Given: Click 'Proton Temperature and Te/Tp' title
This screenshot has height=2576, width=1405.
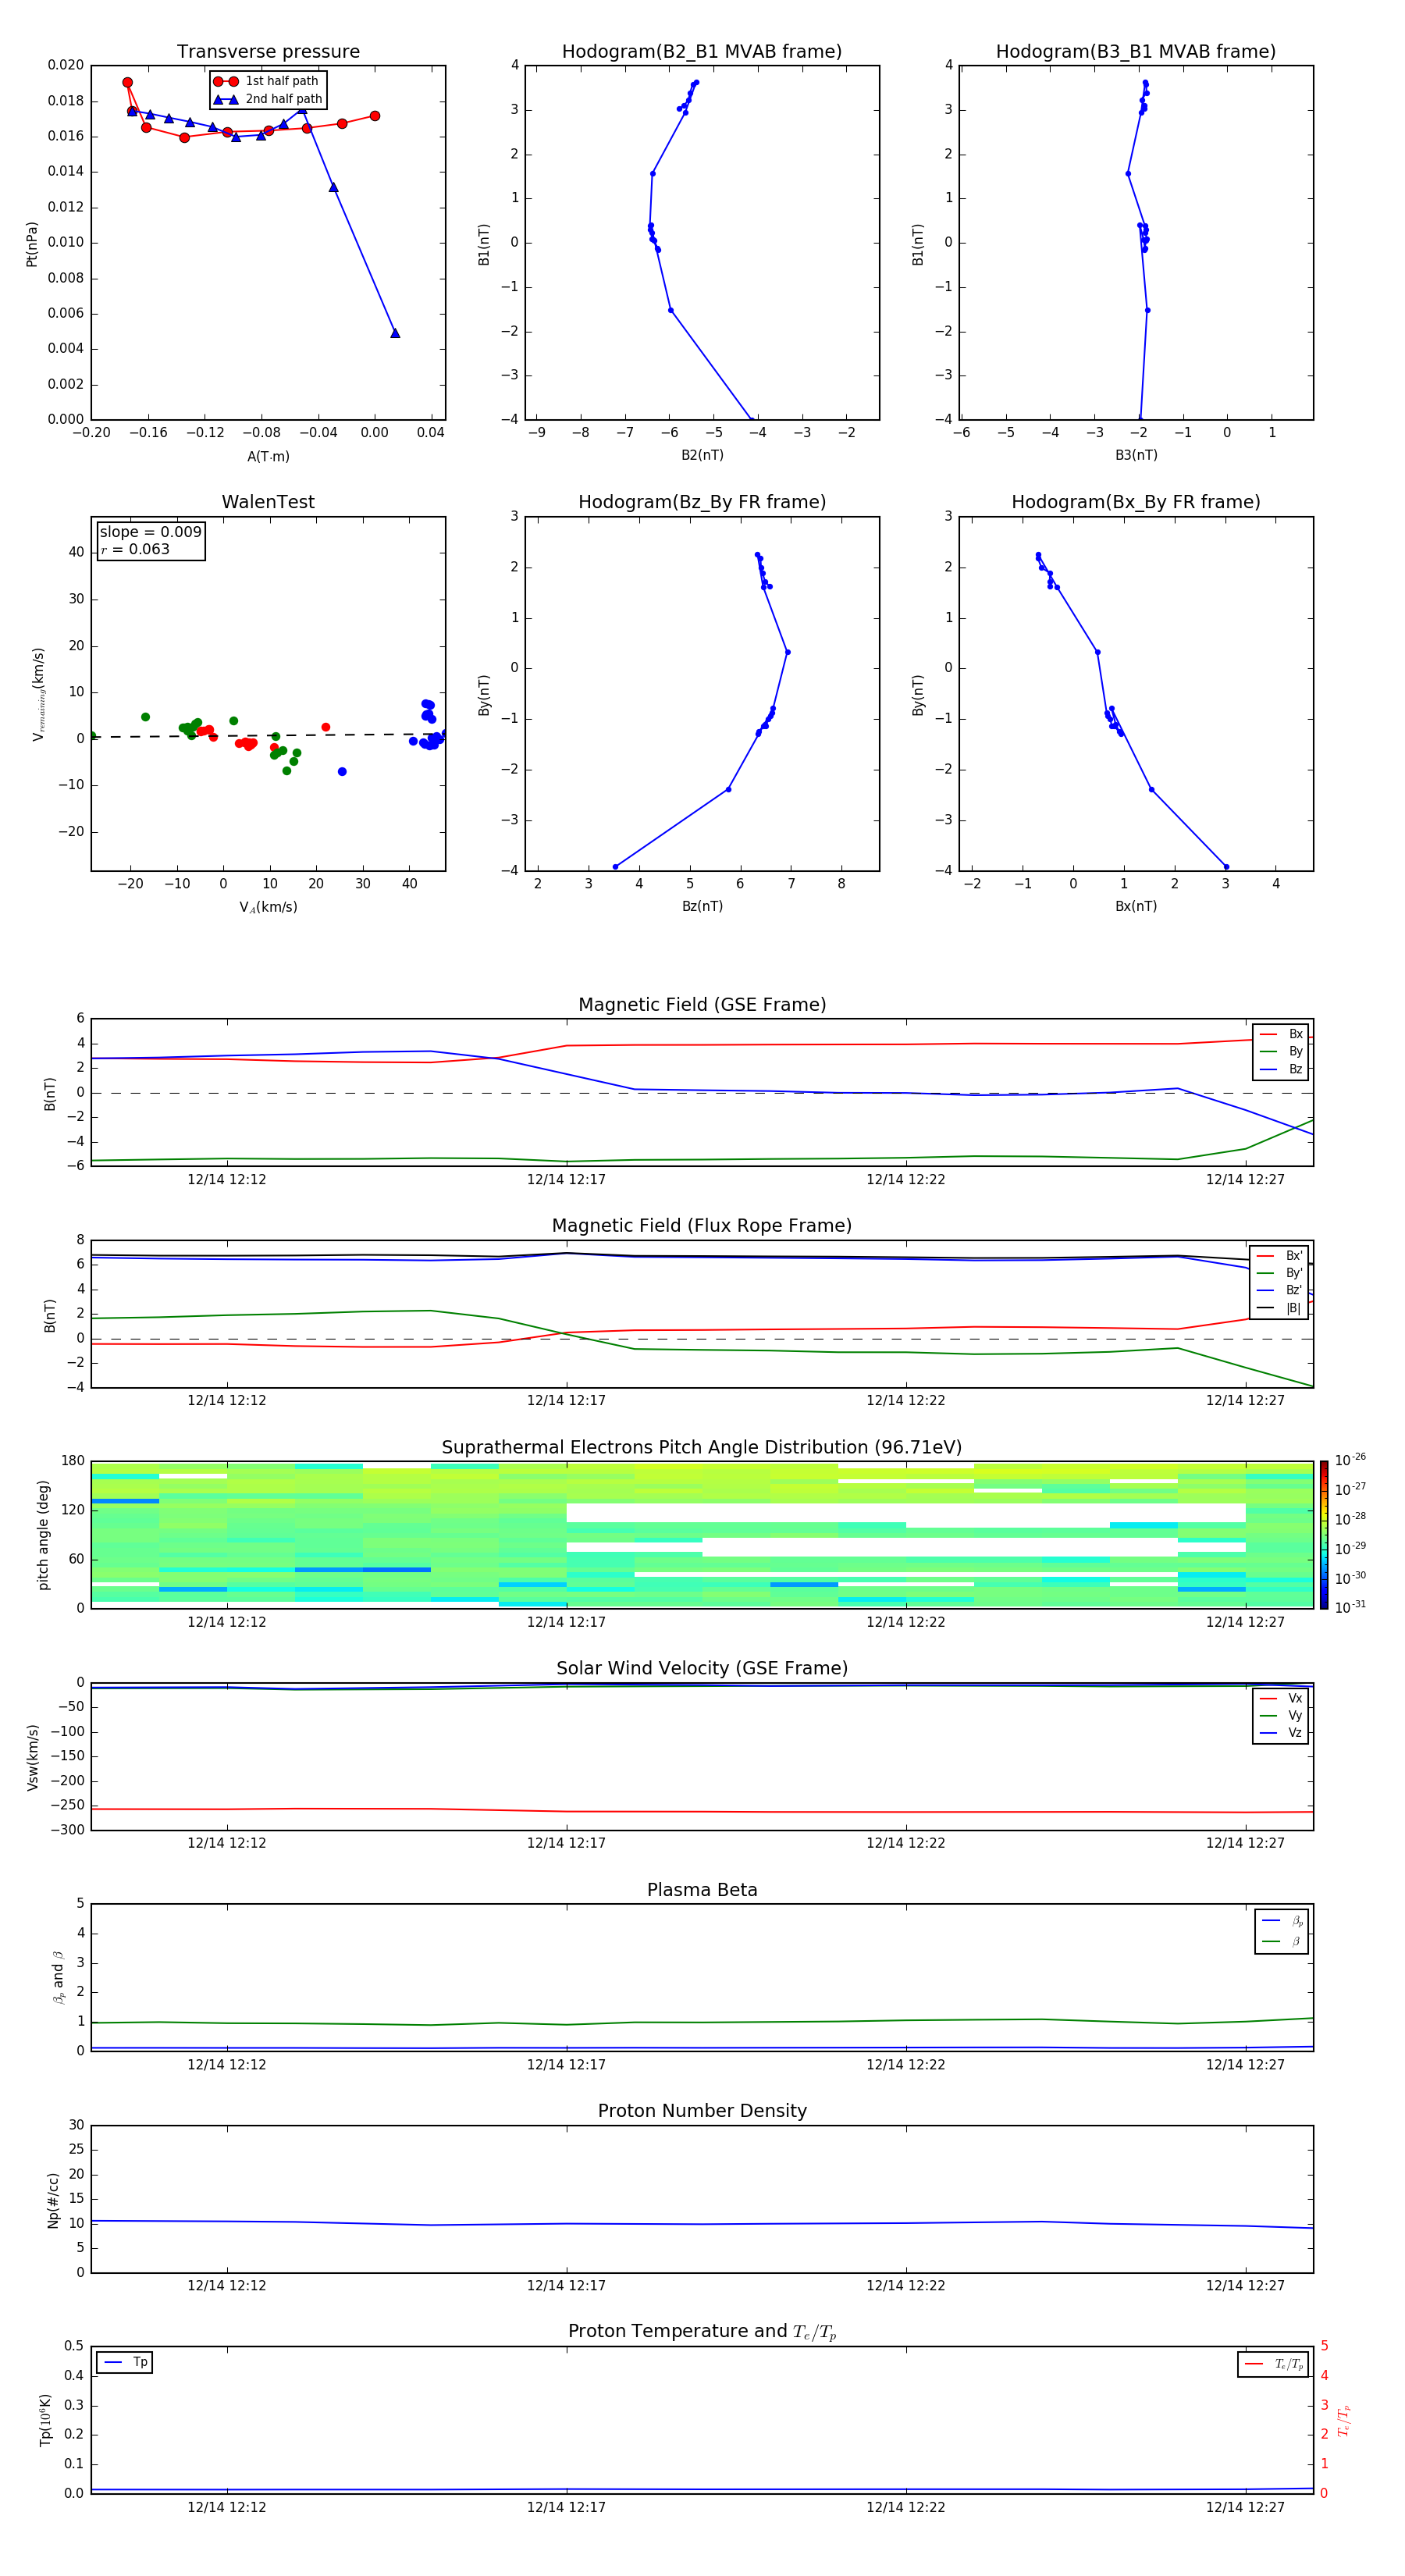Looking at the screenshot, I should 702,2332.
